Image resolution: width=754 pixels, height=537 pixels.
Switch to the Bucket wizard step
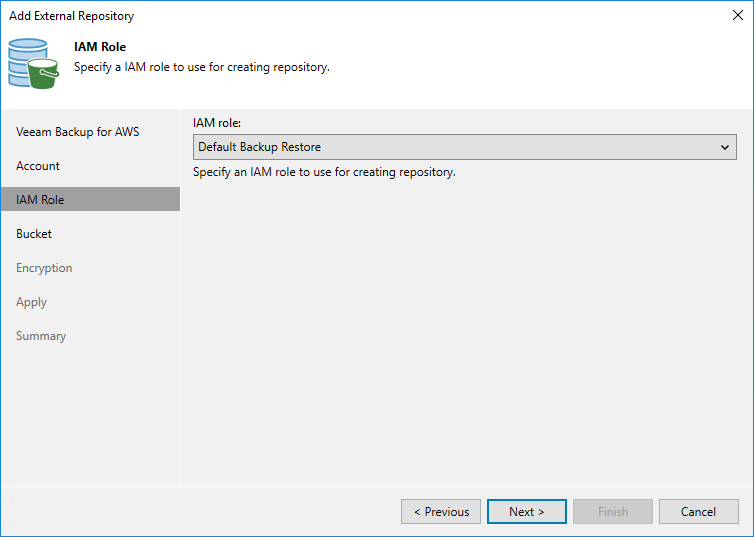[x=34, y=234]
